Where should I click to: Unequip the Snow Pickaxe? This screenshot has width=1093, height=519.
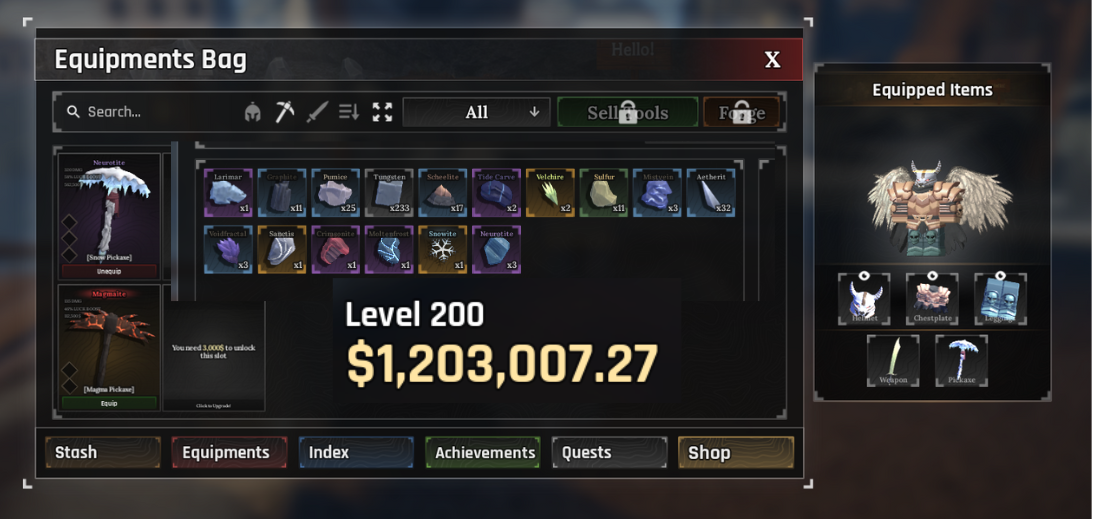(x=109, y=271)
